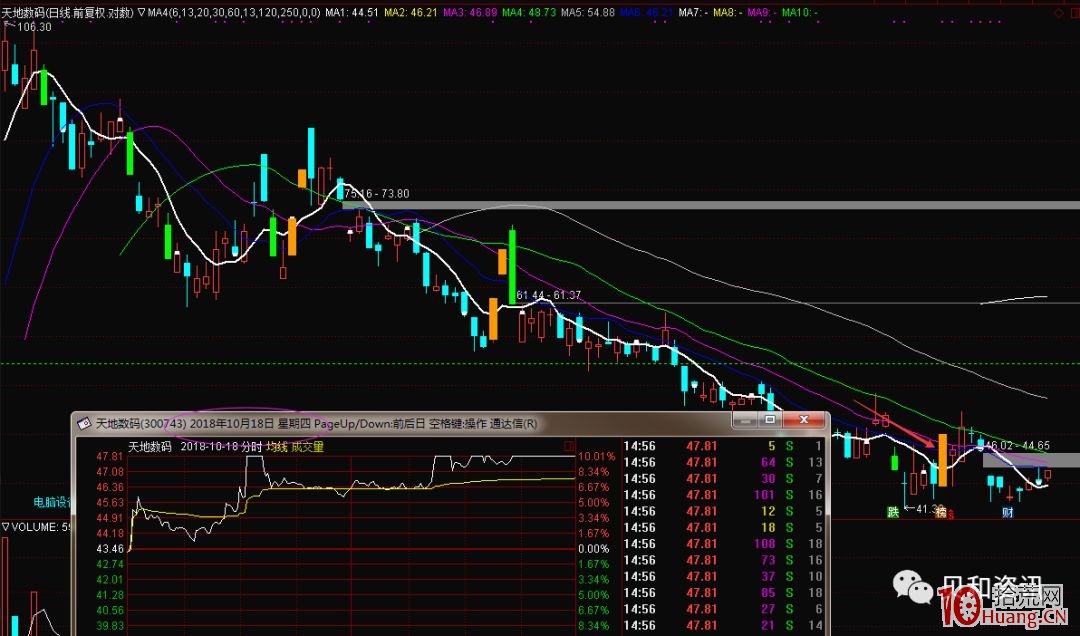Select the tick row with volume 101
1080x636 pixels.
723,495
